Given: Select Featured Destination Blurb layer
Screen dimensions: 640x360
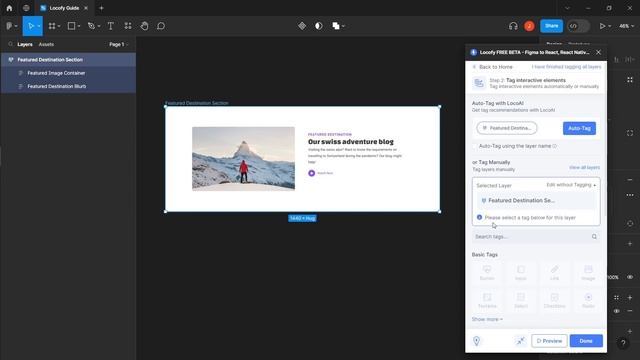Looking at the screenshot, I should pyautogui.click(x=68, y=87).
